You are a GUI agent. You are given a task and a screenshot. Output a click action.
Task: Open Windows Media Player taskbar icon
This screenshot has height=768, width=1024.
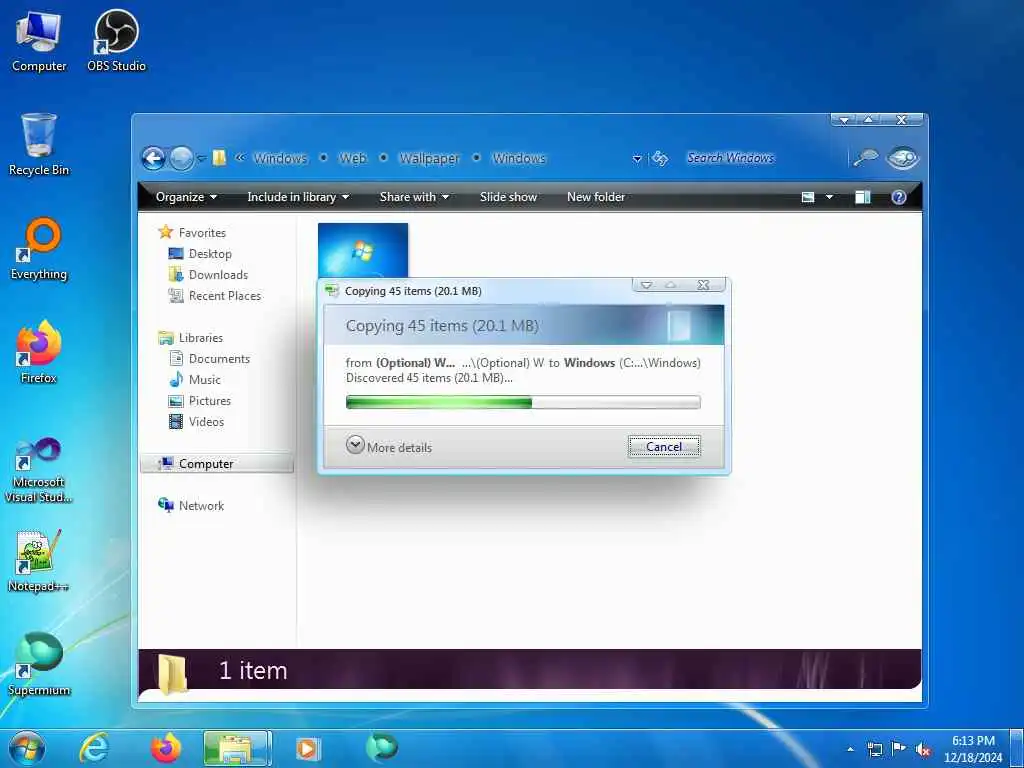tap(308, 748)
